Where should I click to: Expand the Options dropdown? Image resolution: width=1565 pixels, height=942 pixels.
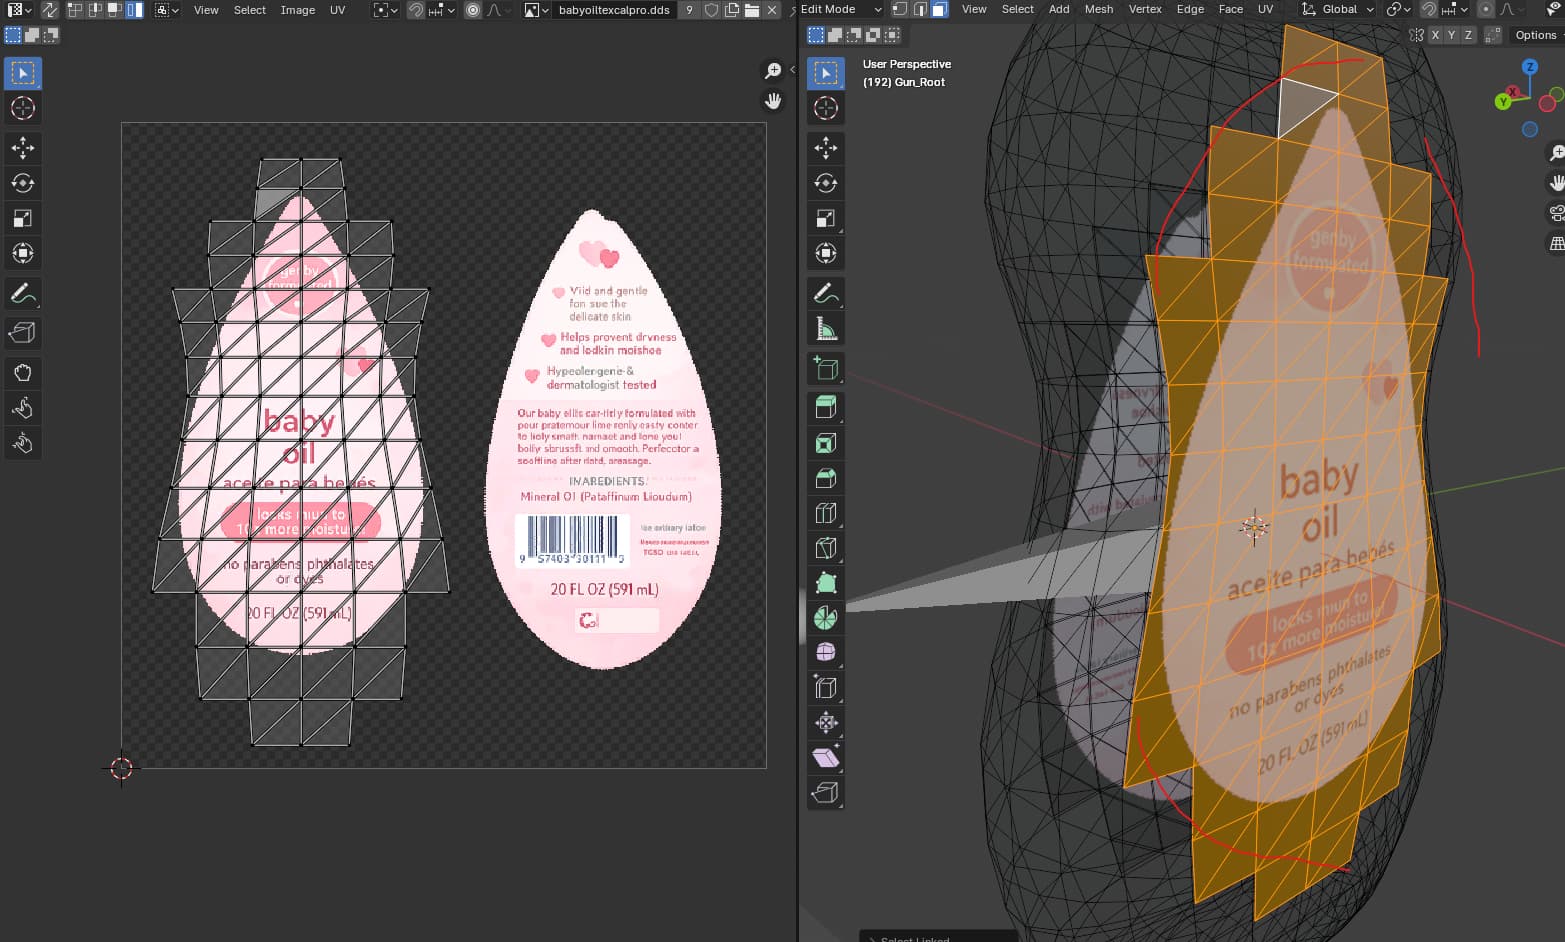pos(1536,35)
